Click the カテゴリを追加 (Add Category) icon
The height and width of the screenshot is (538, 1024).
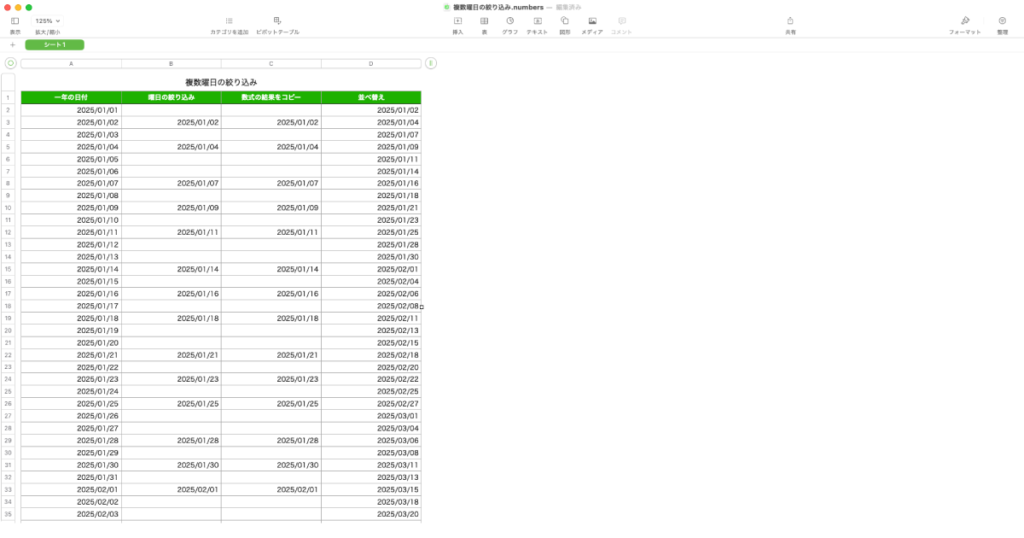(x=229, y=21)
